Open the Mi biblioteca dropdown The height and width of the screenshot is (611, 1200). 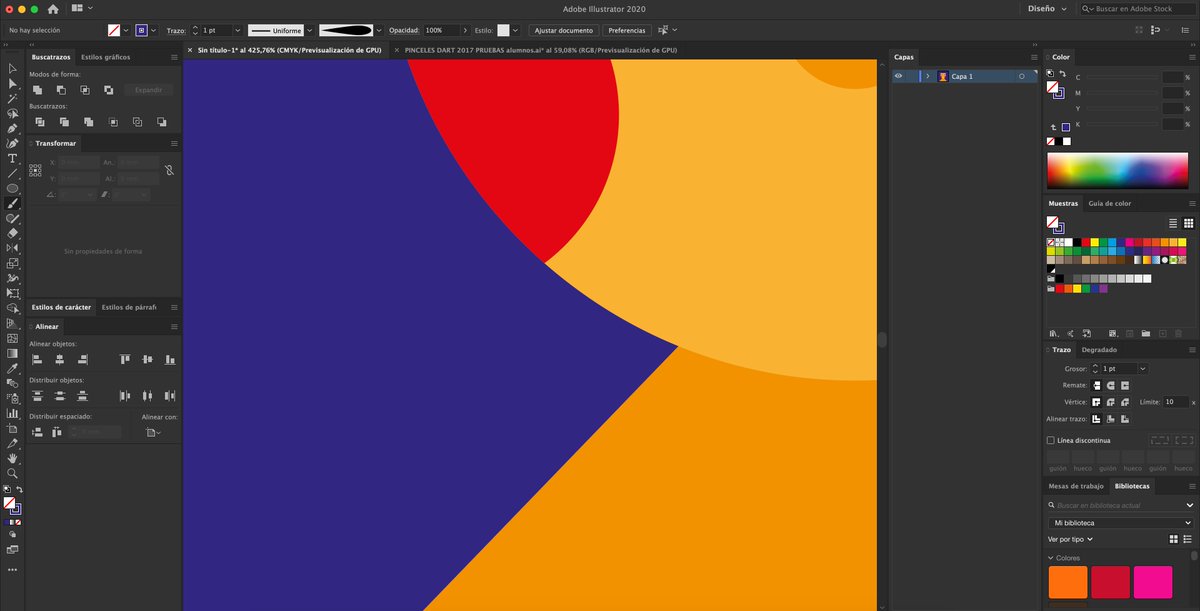[x=1120, y=523]
